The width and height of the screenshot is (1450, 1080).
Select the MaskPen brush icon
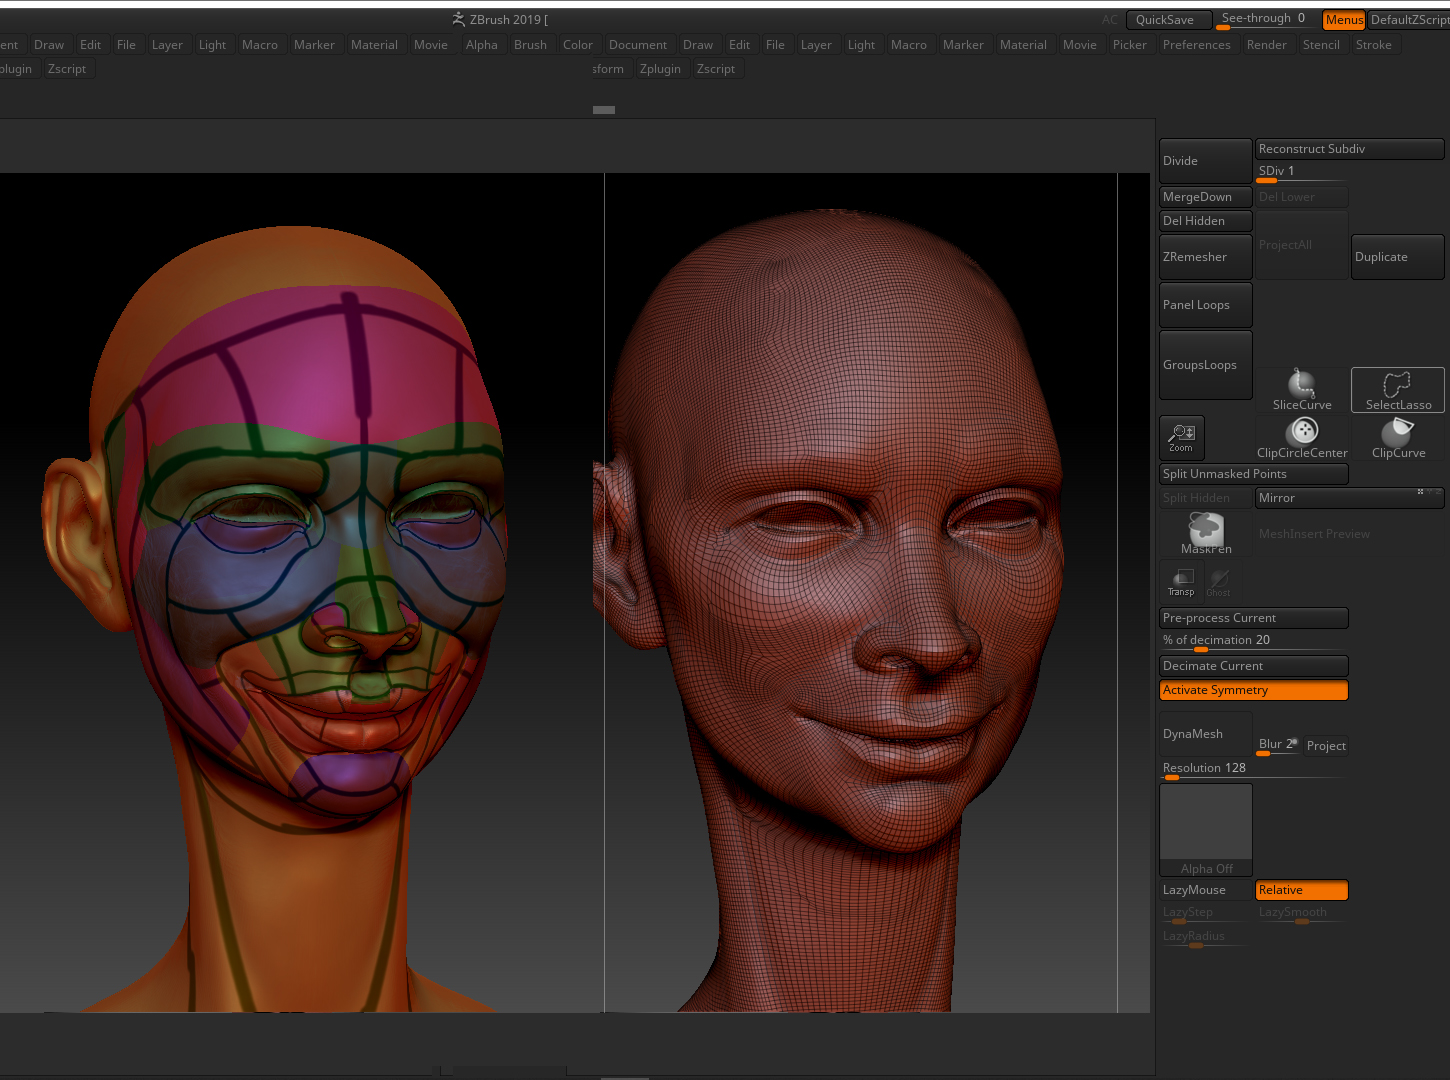[1206, 533]
